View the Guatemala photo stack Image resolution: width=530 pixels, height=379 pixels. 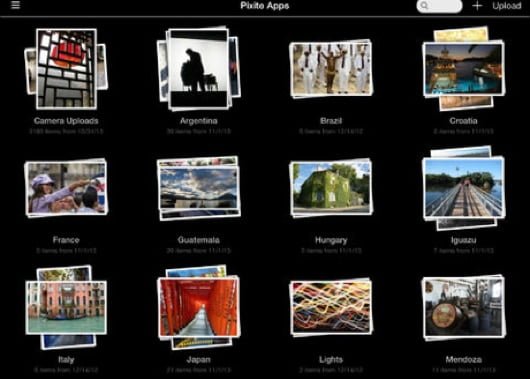[199, 188]
